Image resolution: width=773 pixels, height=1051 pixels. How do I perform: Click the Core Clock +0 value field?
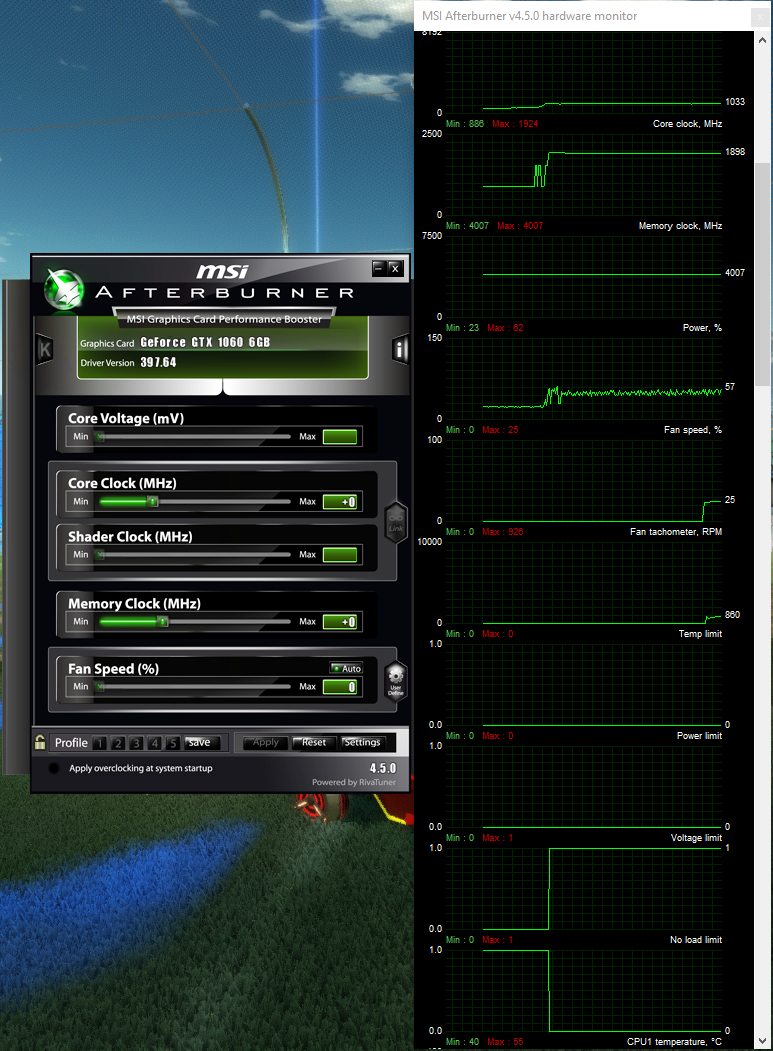click(x=340, y=502)
